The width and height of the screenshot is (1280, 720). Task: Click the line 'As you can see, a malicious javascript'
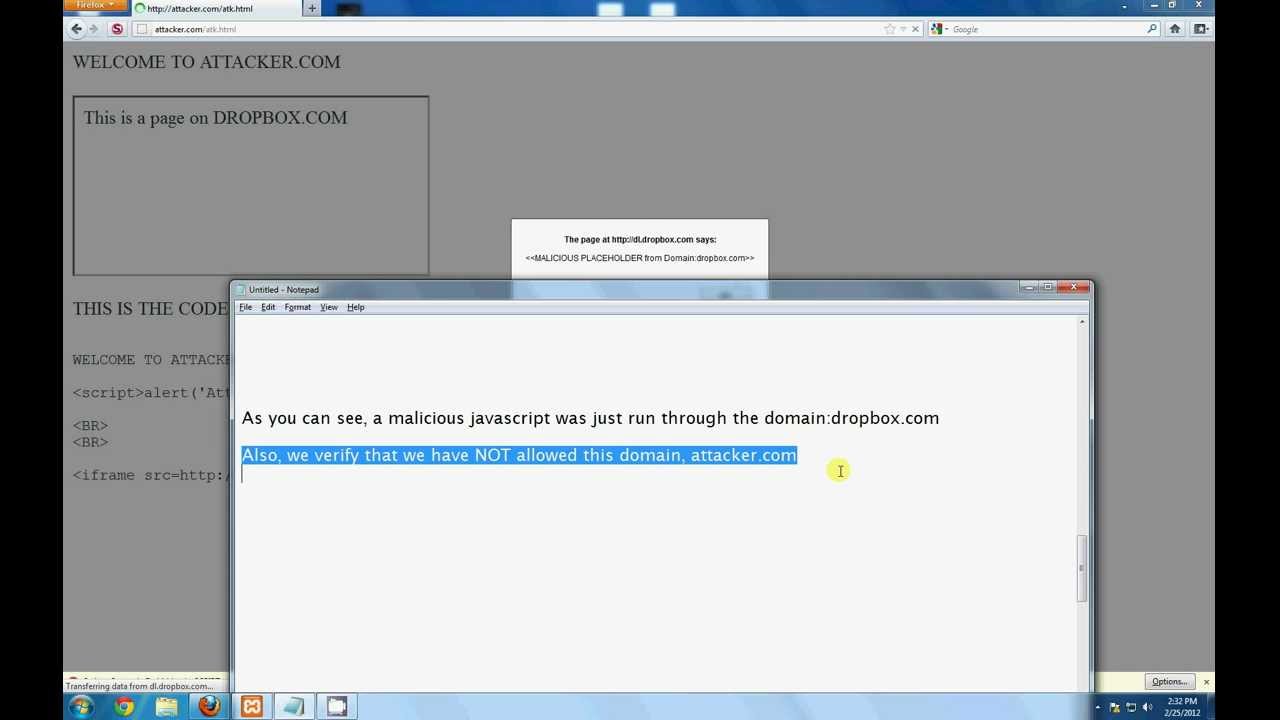(x=590, y=418)
